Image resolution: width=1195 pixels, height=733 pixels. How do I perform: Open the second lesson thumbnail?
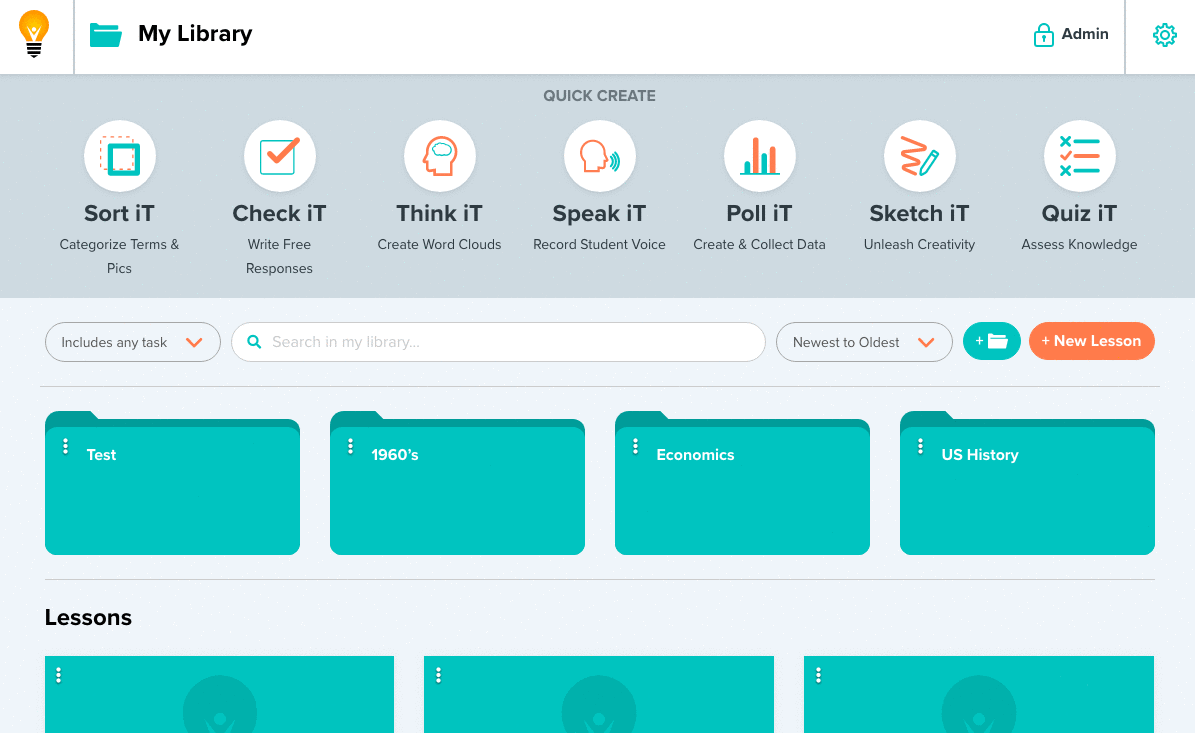tap(599, 694)
